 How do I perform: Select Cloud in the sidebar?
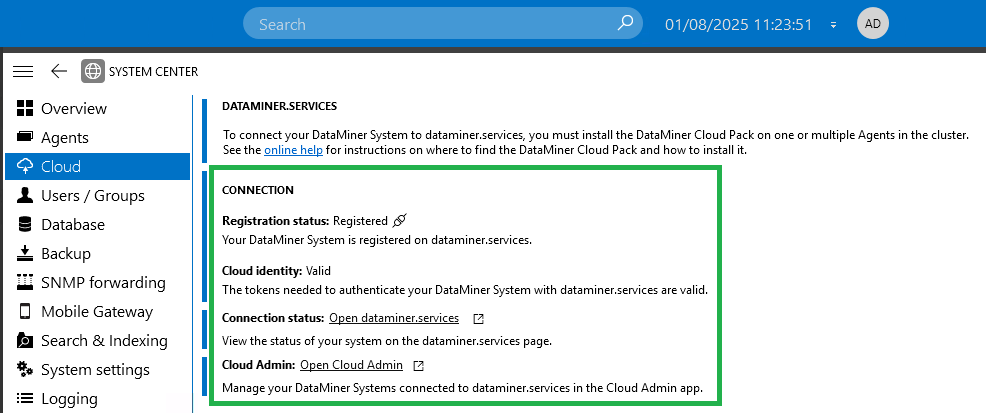(97, 166)
